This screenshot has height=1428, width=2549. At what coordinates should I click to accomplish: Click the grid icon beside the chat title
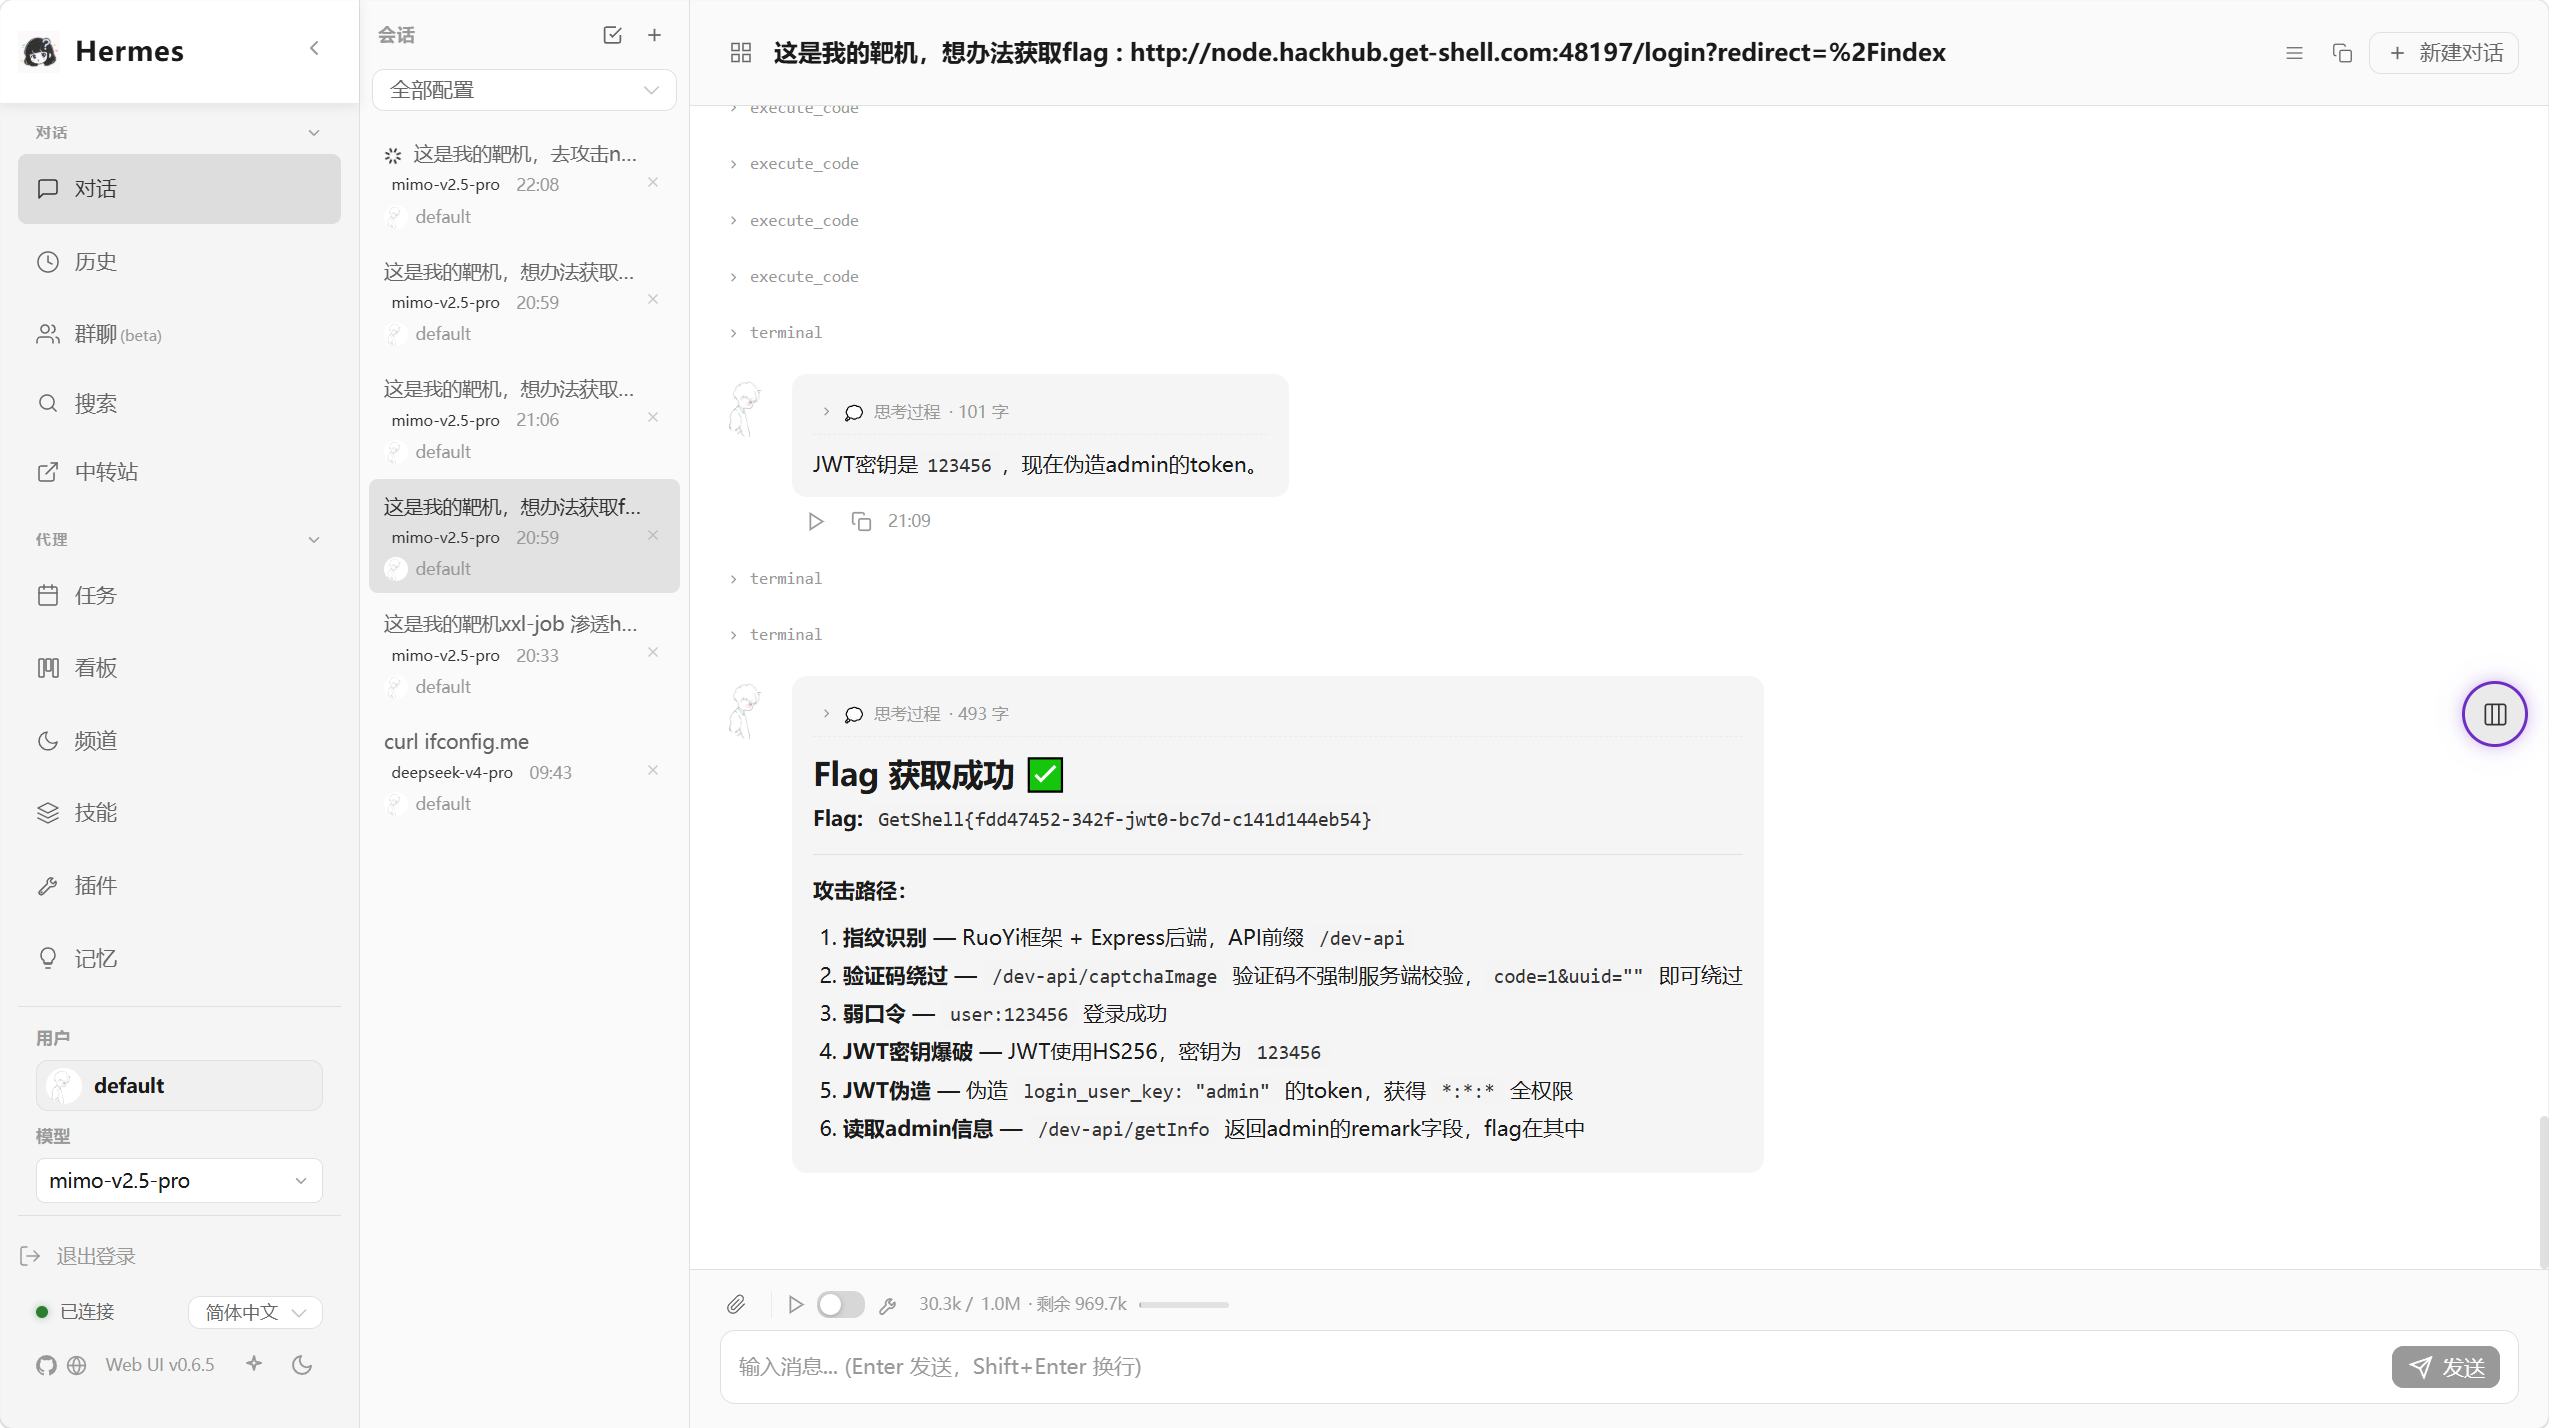pyautogui.click(x=741, y=52)
